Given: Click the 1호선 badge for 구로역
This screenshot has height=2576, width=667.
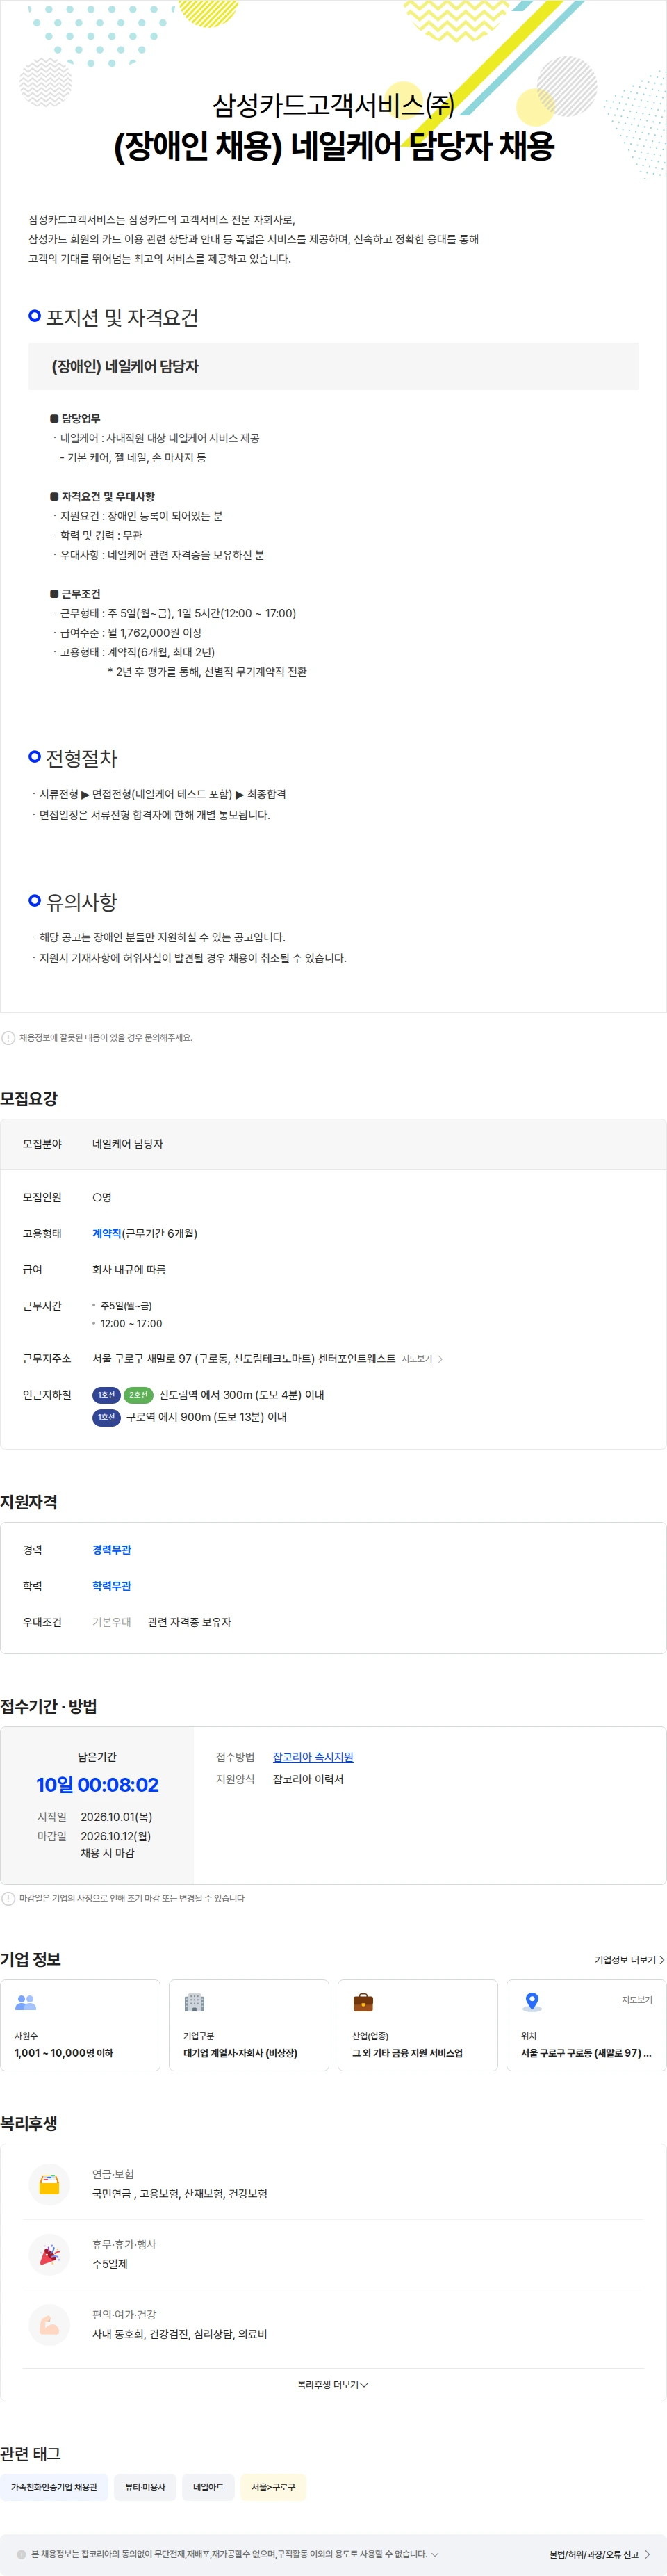Looking at the screenshot, I should click(106, 1417).
